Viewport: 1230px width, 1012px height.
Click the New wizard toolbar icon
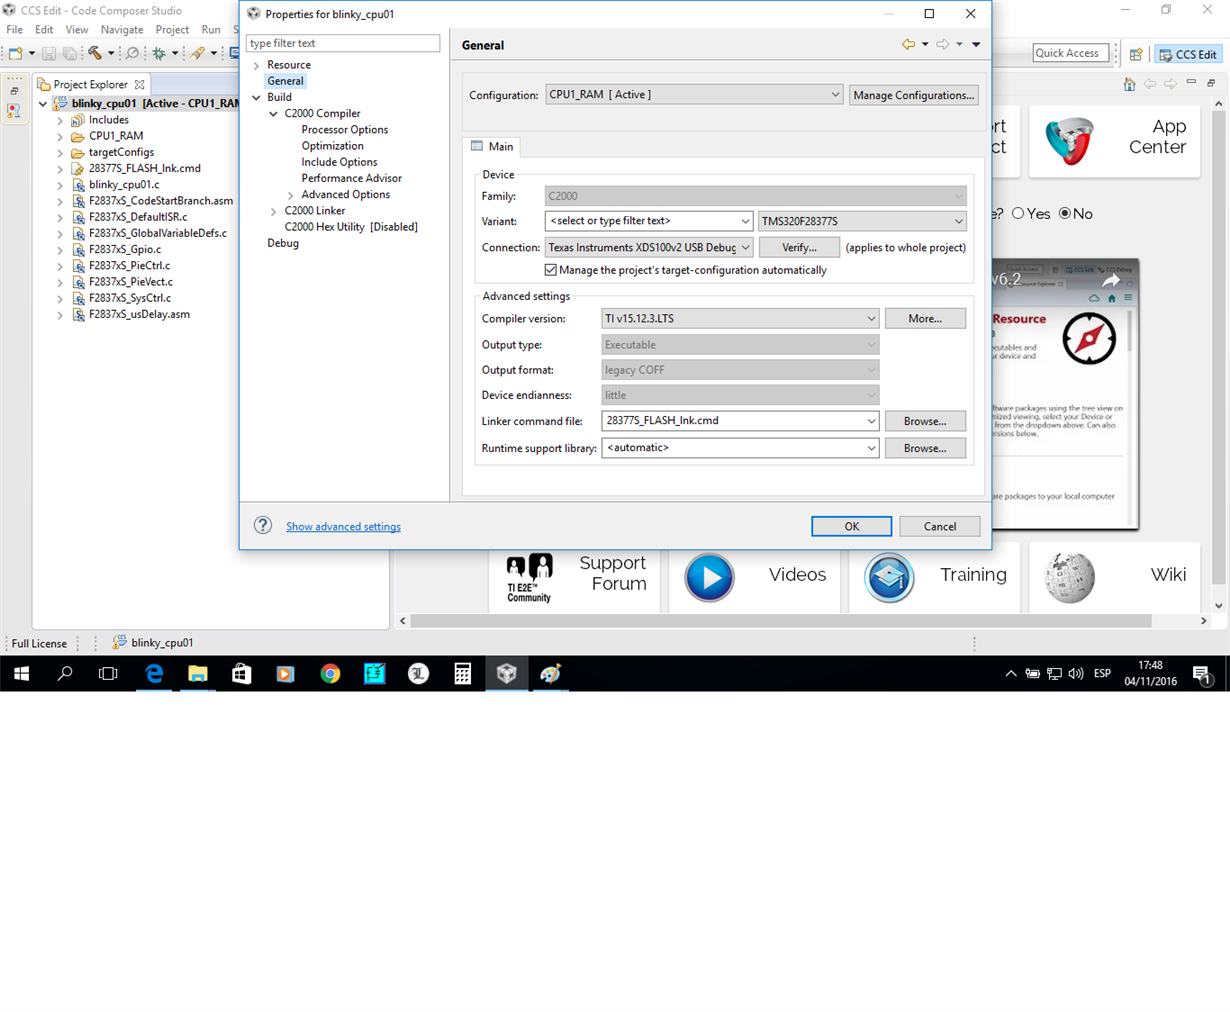[x=16, y=53]
